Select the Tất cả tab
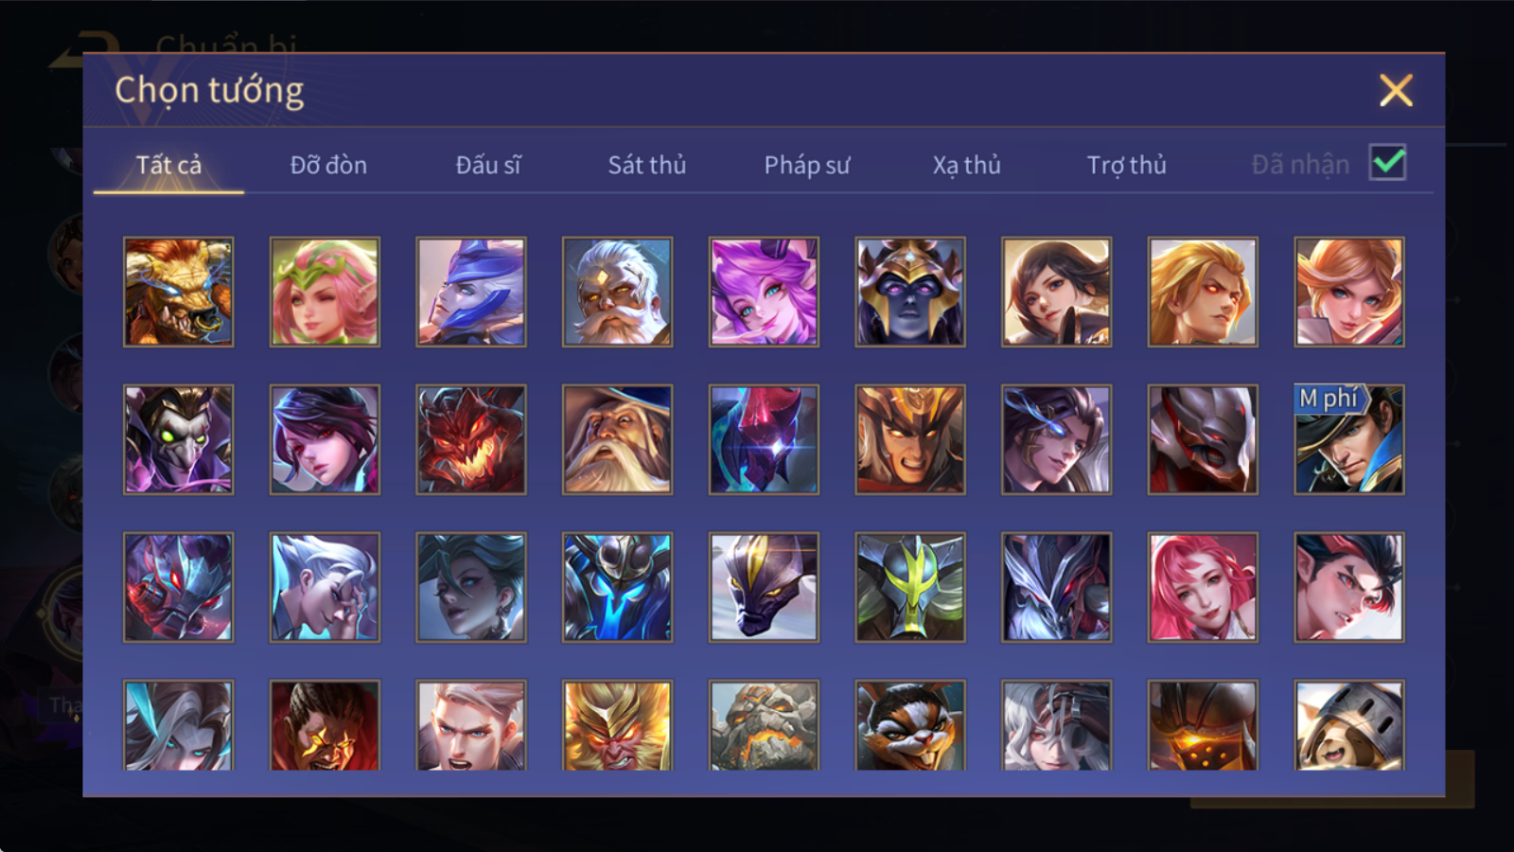1514x852 pixels. coord(169,165)
